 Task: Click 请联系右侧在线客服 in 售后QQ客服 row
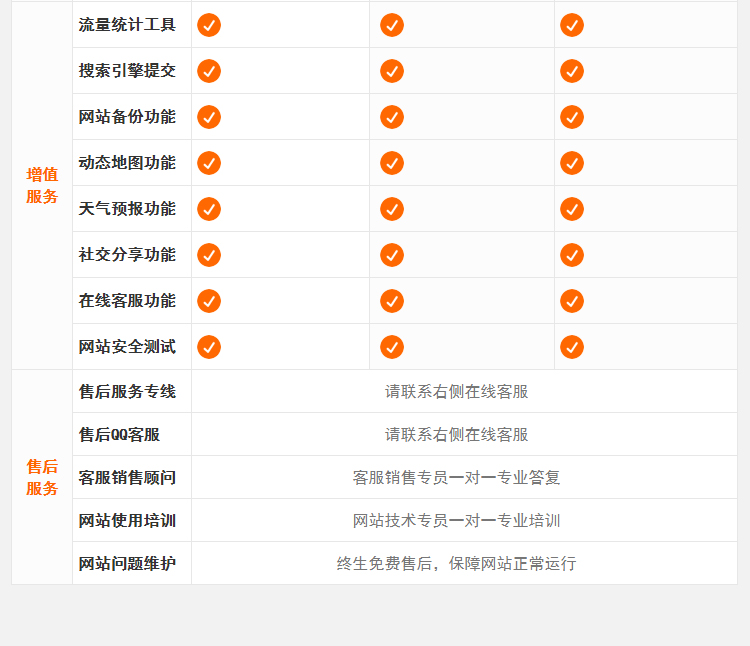[x=457, y=435]
